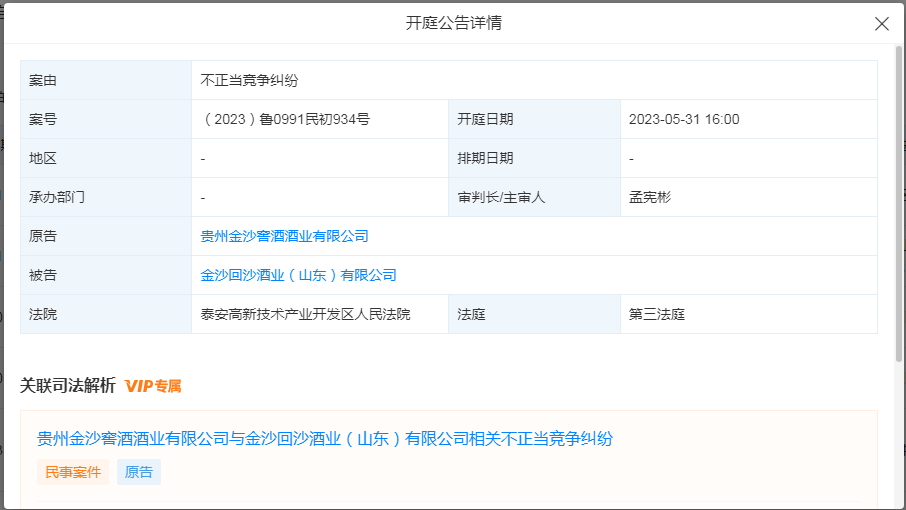
Task: Click the 原告 row label cell
Action: tap(106, 236)
